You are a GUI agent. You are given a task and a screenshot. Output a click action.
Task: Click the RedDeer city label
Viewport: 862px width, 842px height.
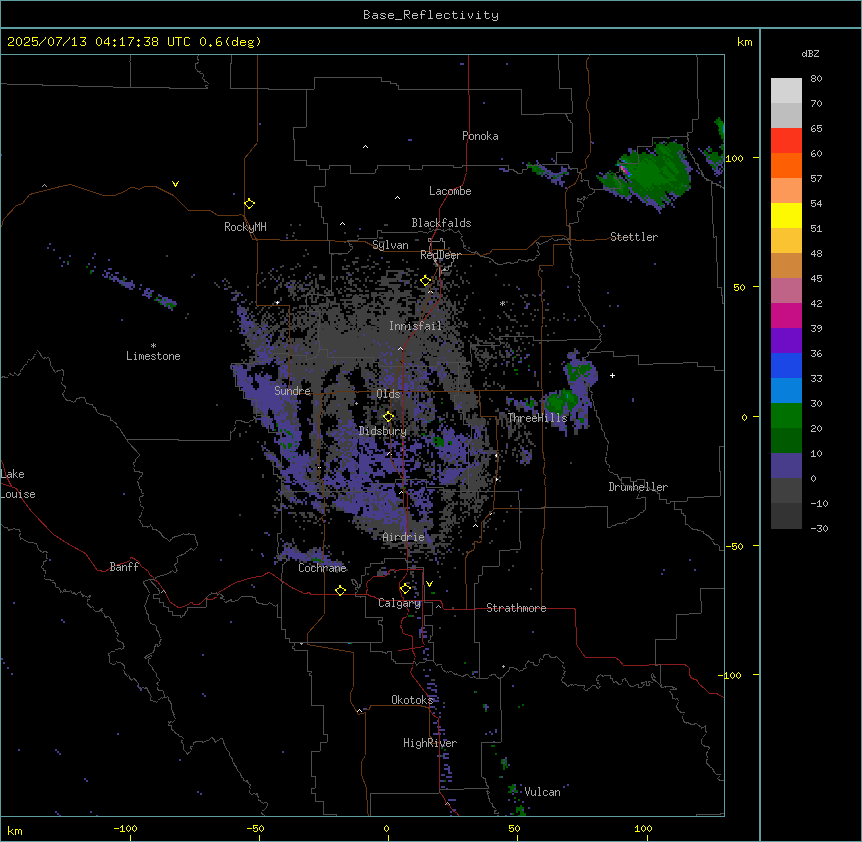point(440,255)
